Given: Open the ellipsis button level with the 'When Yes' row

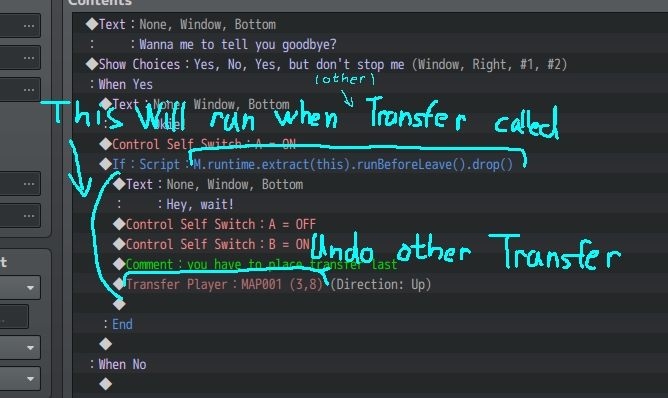Looking at the screenshot, I should click(20, 89).
